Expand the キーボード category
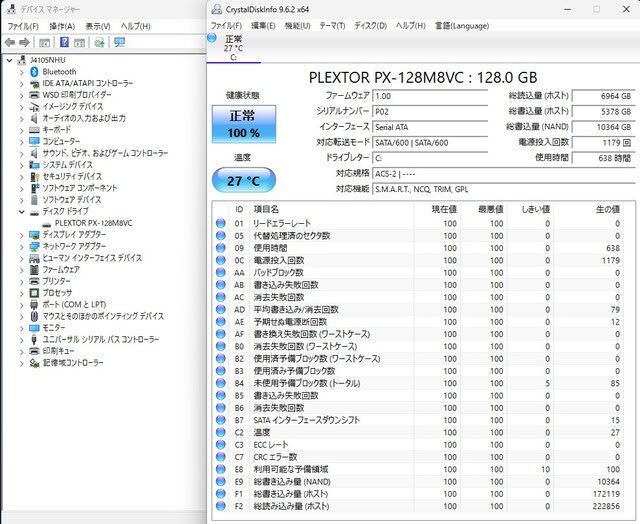Viewport: 640px width, 524px height. click(x=22, y=131)
